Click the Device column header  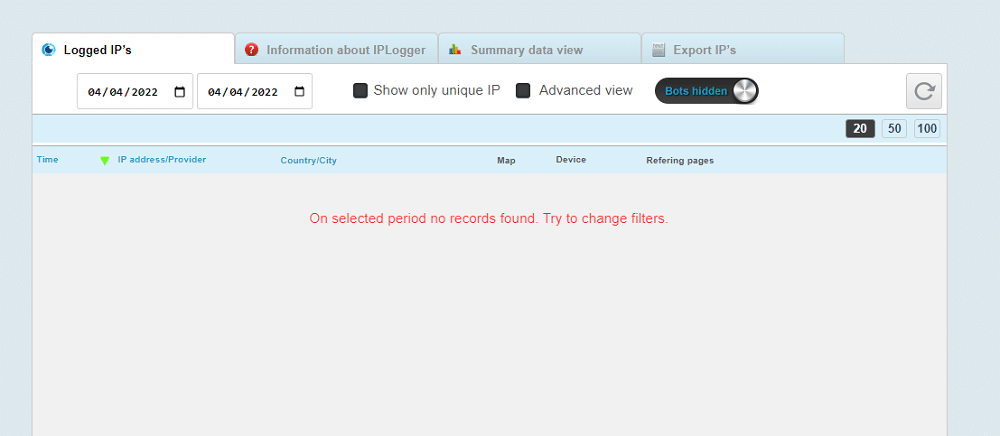pyautogui.click(x=571, y=159)
